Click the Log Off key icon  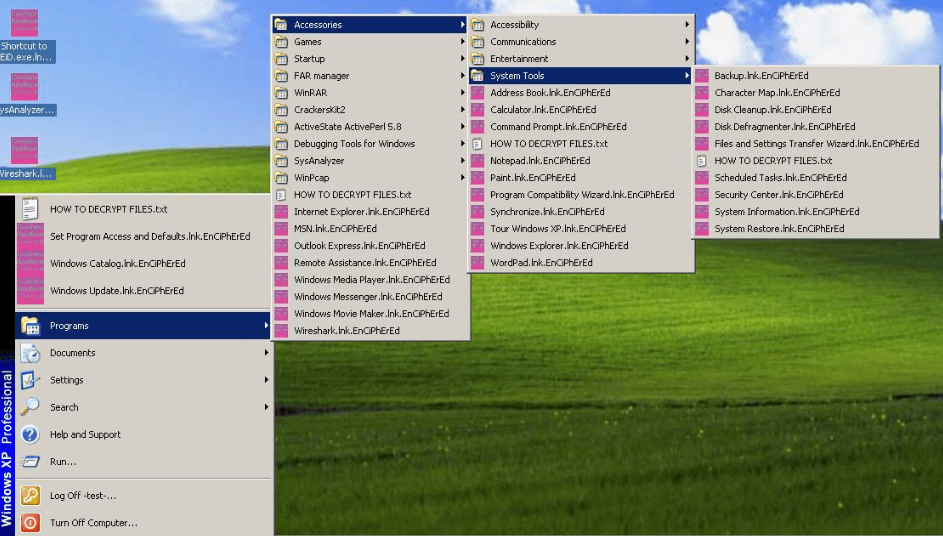coord(30,496)
